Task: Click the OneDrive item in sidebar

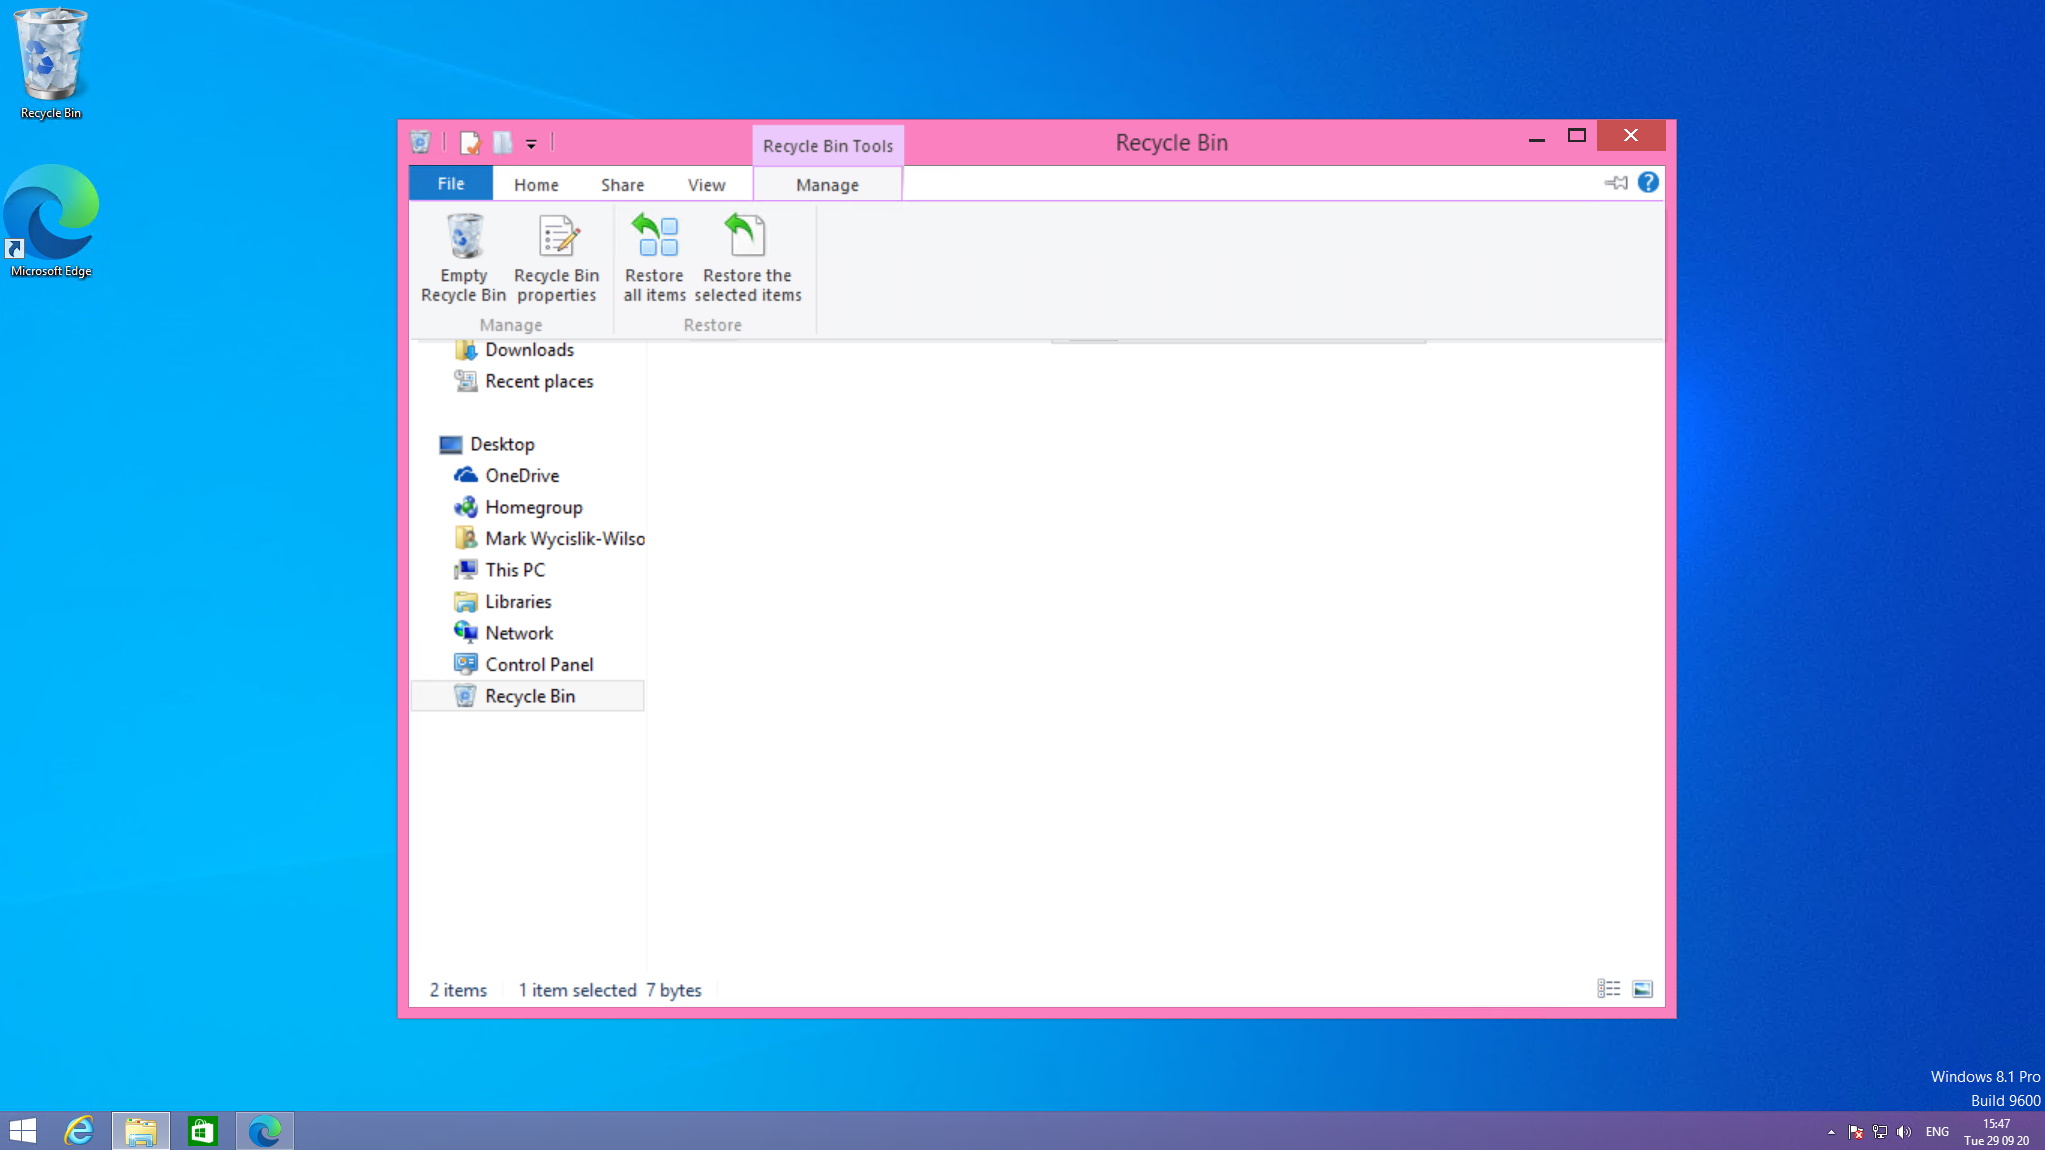Action: point(521,475)
